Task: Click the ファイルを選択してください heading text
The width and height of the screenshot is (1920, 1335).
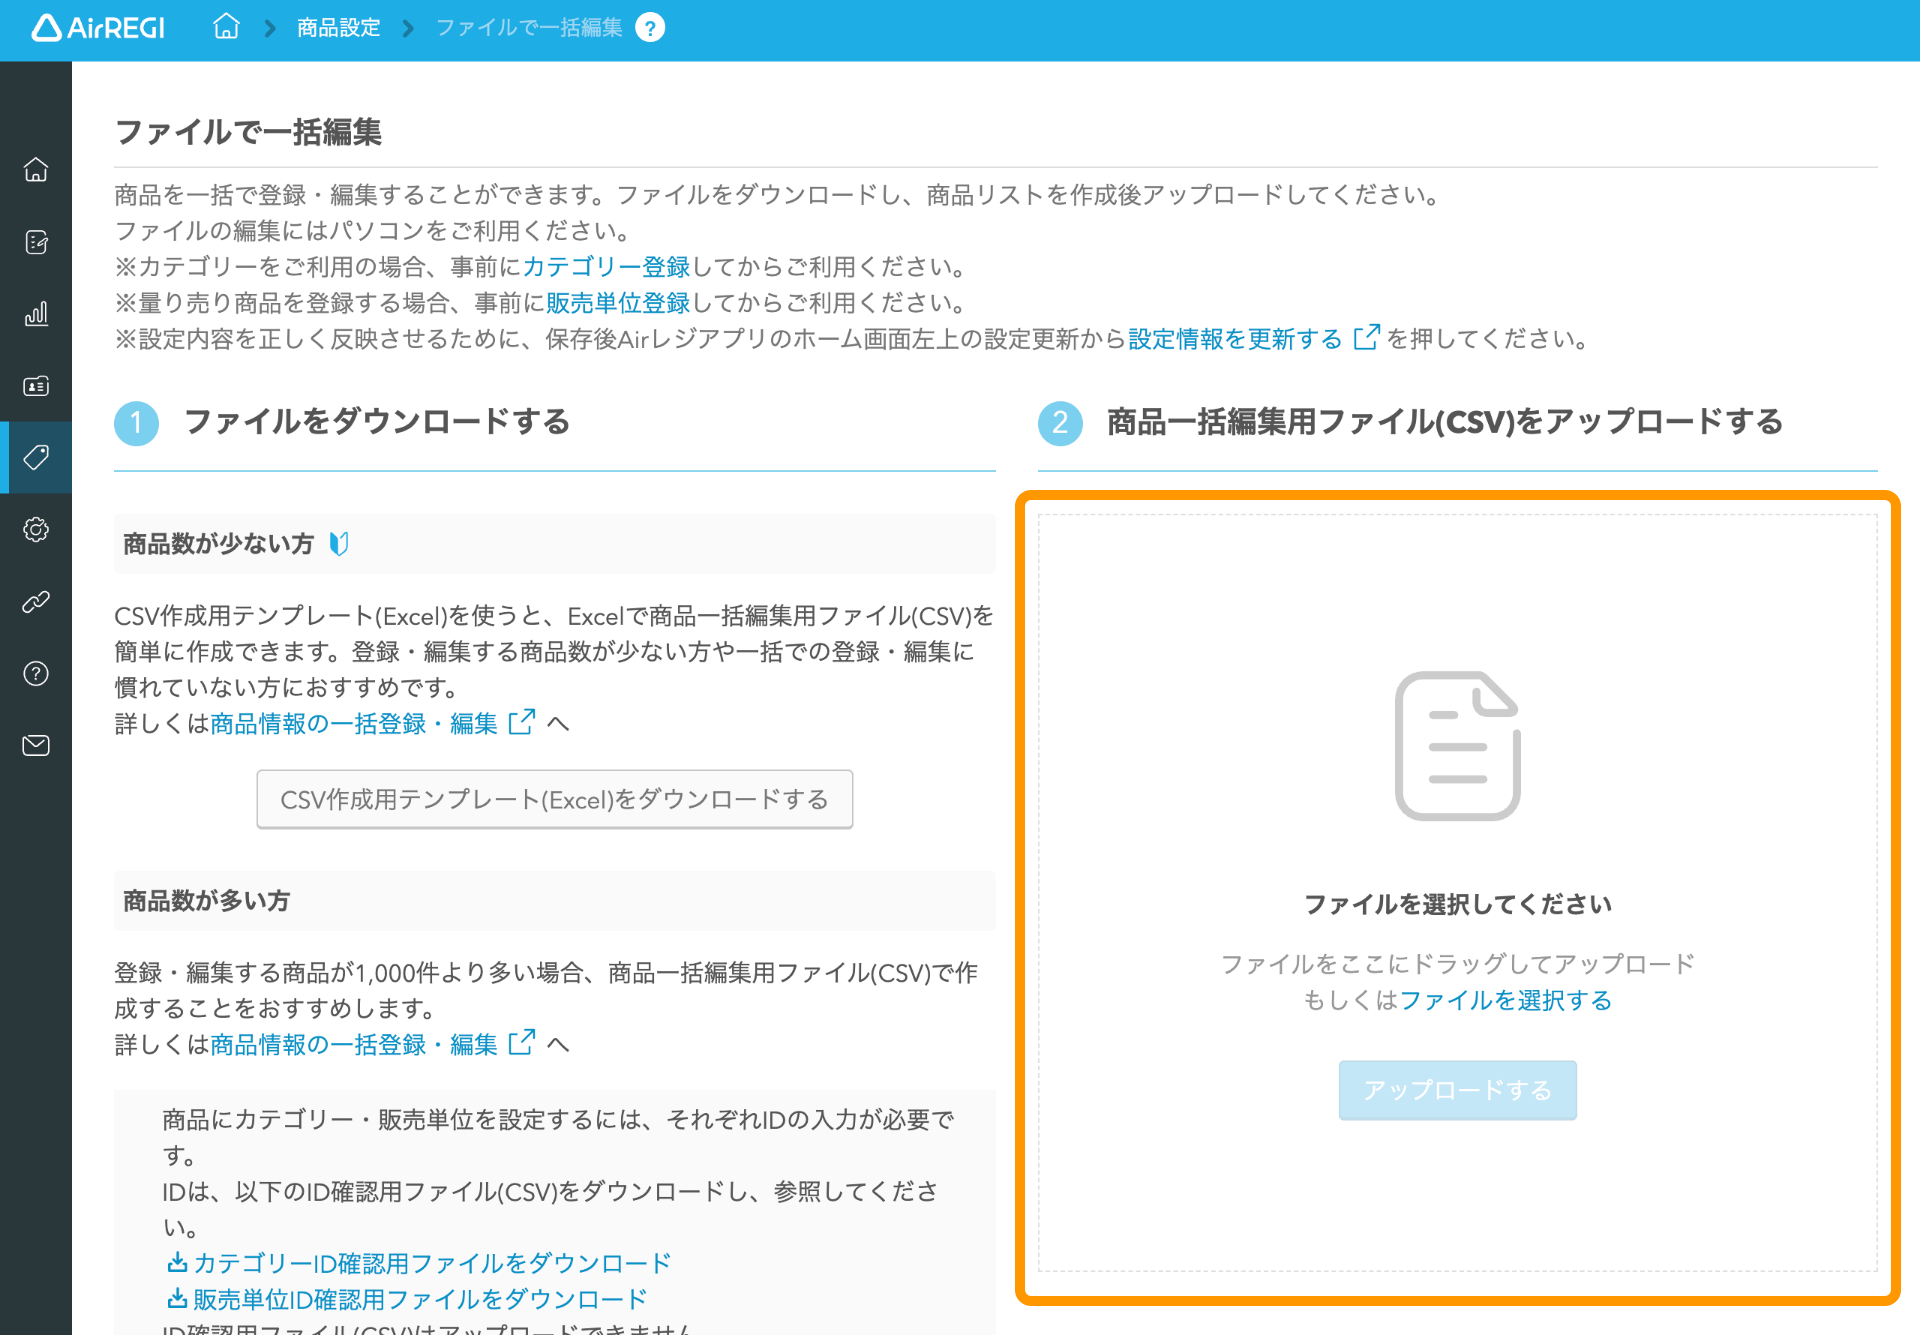Action: [1458, 904]
